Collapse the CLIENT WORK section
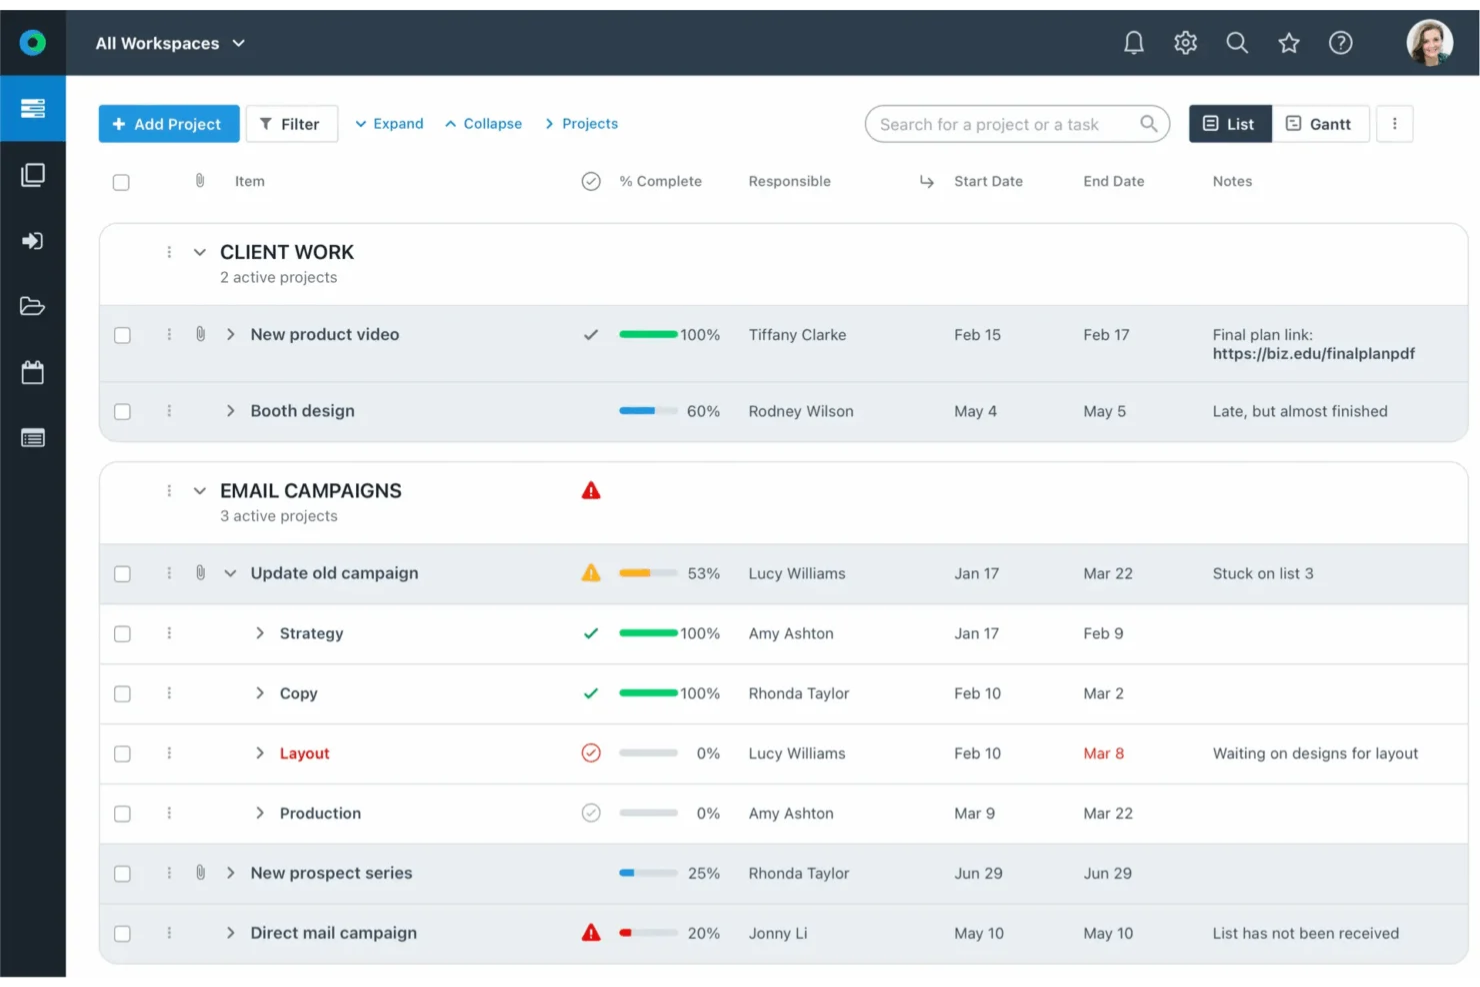1480x987 pixels. pos(199,252)
